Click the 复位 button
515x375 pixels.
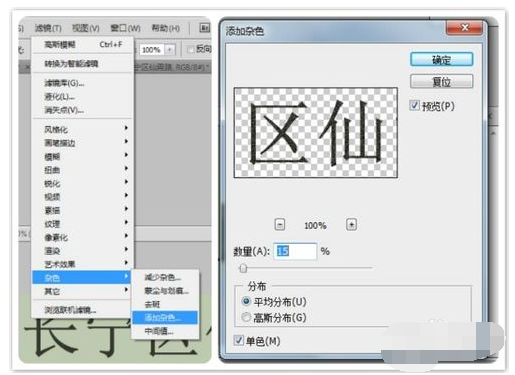[441, 81]
